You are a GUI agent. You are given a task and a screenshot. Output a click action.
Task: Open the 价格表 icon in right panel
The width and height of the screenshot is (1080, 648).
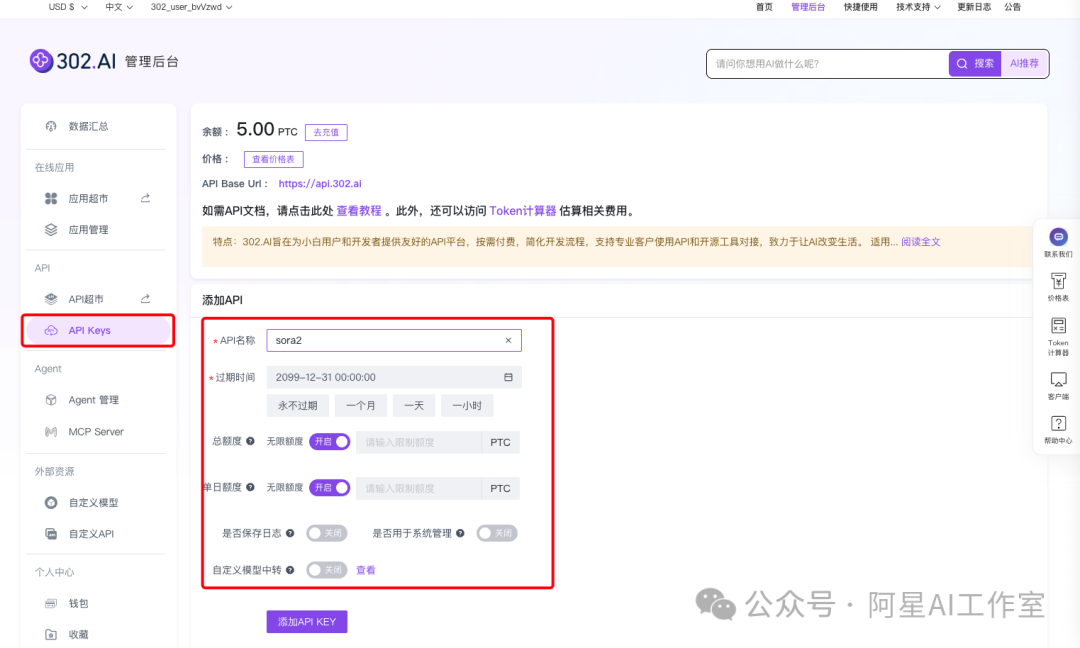click(x=1058, y=282)
